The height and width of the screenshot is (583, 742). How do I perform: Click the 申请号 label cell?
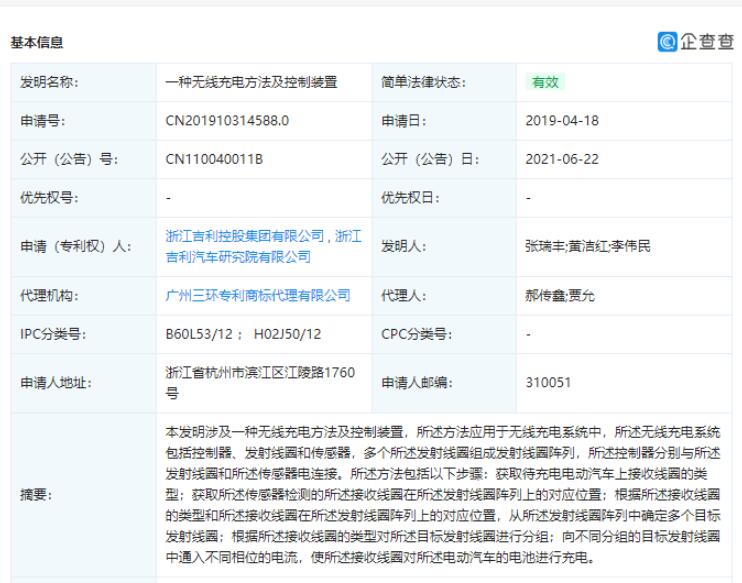click(x=84, y=121)
